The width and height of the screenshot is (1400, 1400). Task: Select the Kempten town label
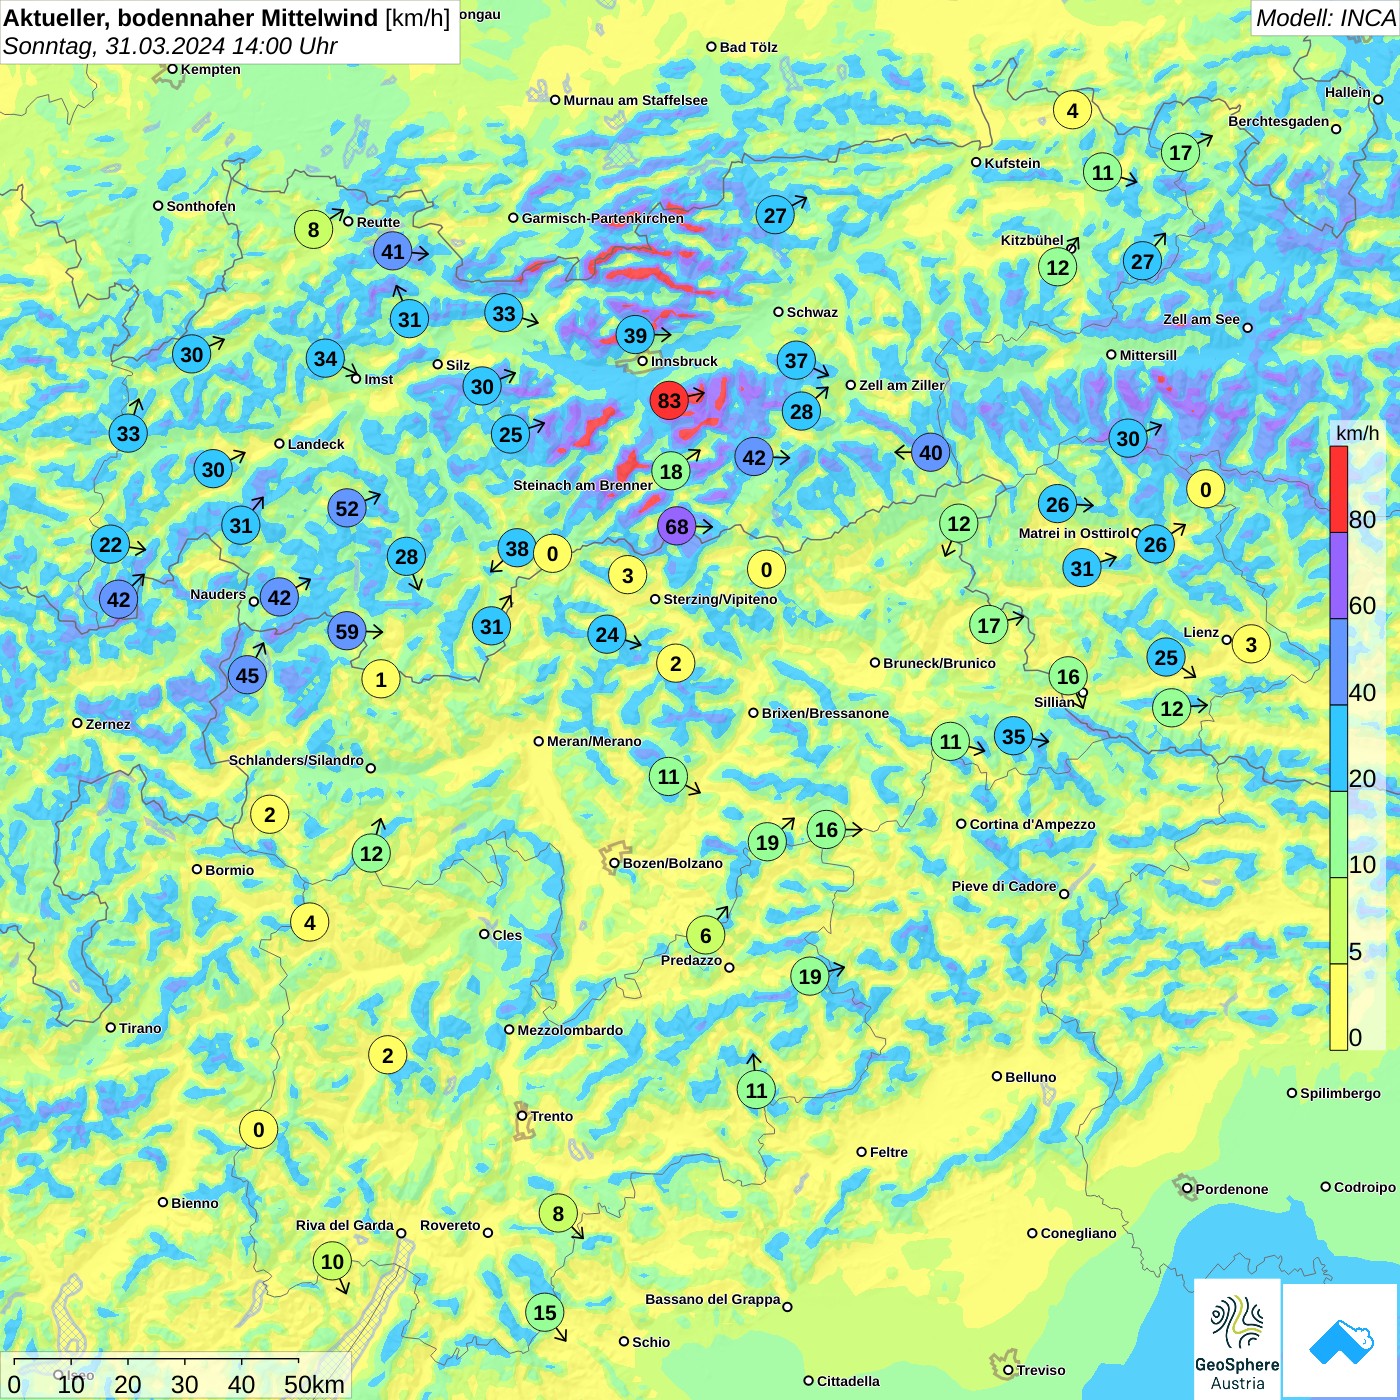click(x=210, y=69)
